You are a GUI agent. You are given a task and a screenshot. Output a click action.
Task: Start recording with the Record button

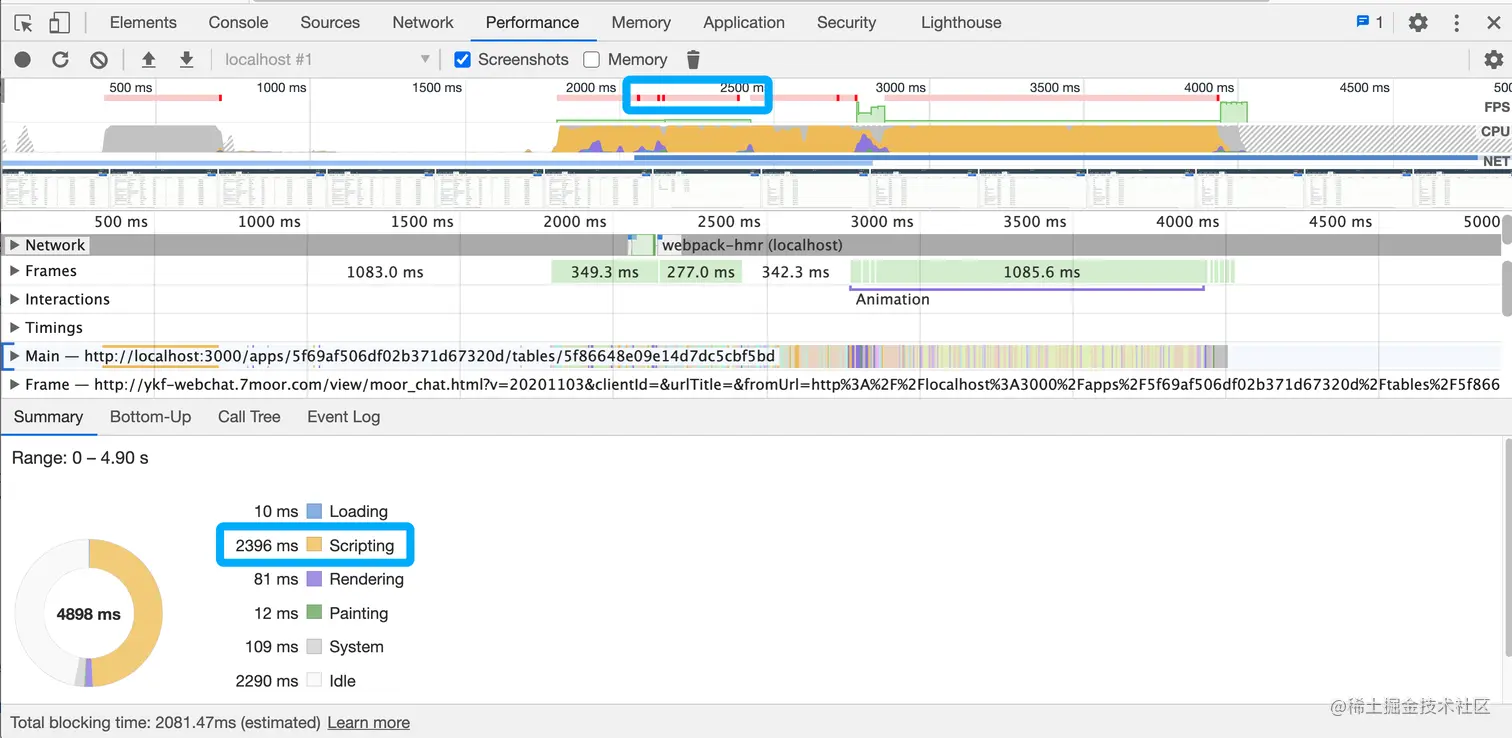coord(22,60)
